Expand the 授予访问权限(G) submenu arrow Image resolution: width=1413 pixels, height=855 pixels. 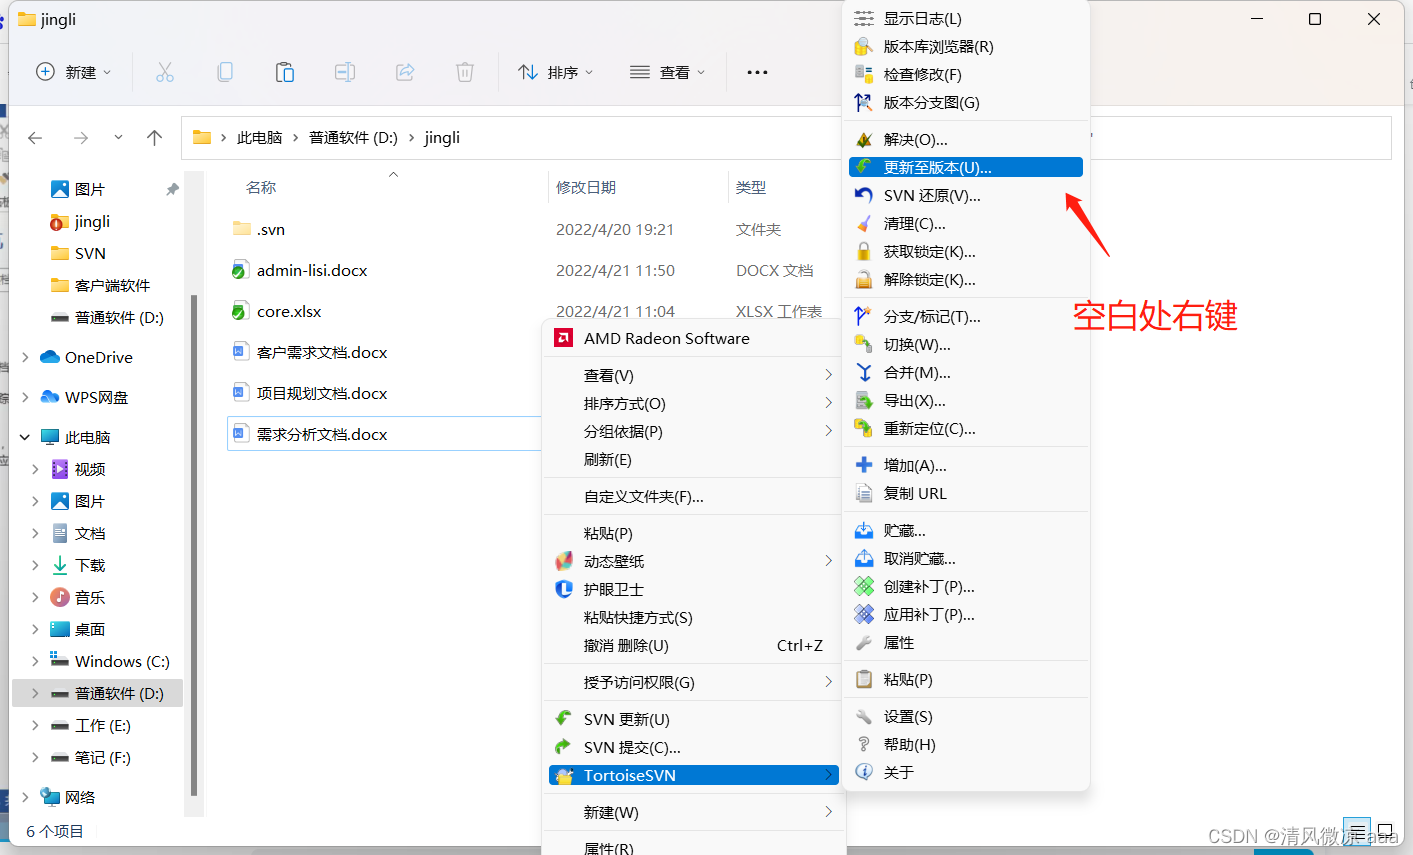pyautogui.click(x=828, y=683)
